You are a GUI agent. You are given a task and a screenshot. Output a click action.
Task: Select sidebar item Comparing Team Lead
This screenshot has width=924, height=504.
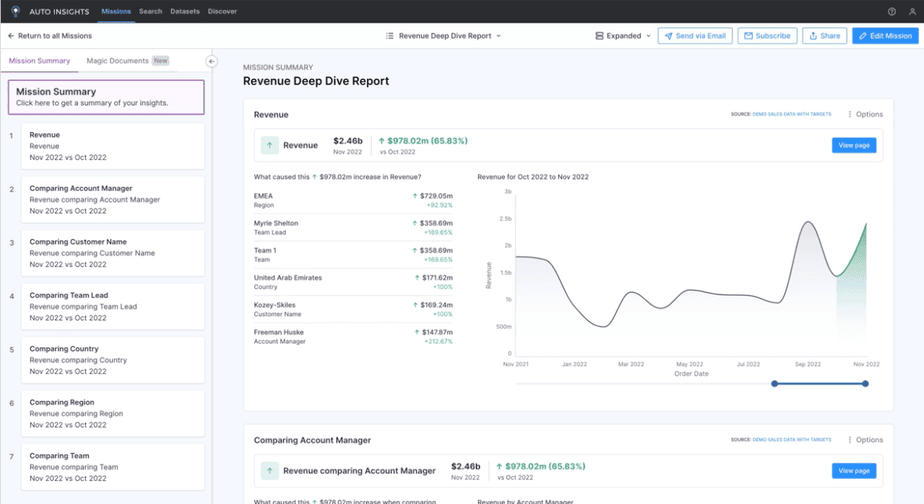[113, 307]
